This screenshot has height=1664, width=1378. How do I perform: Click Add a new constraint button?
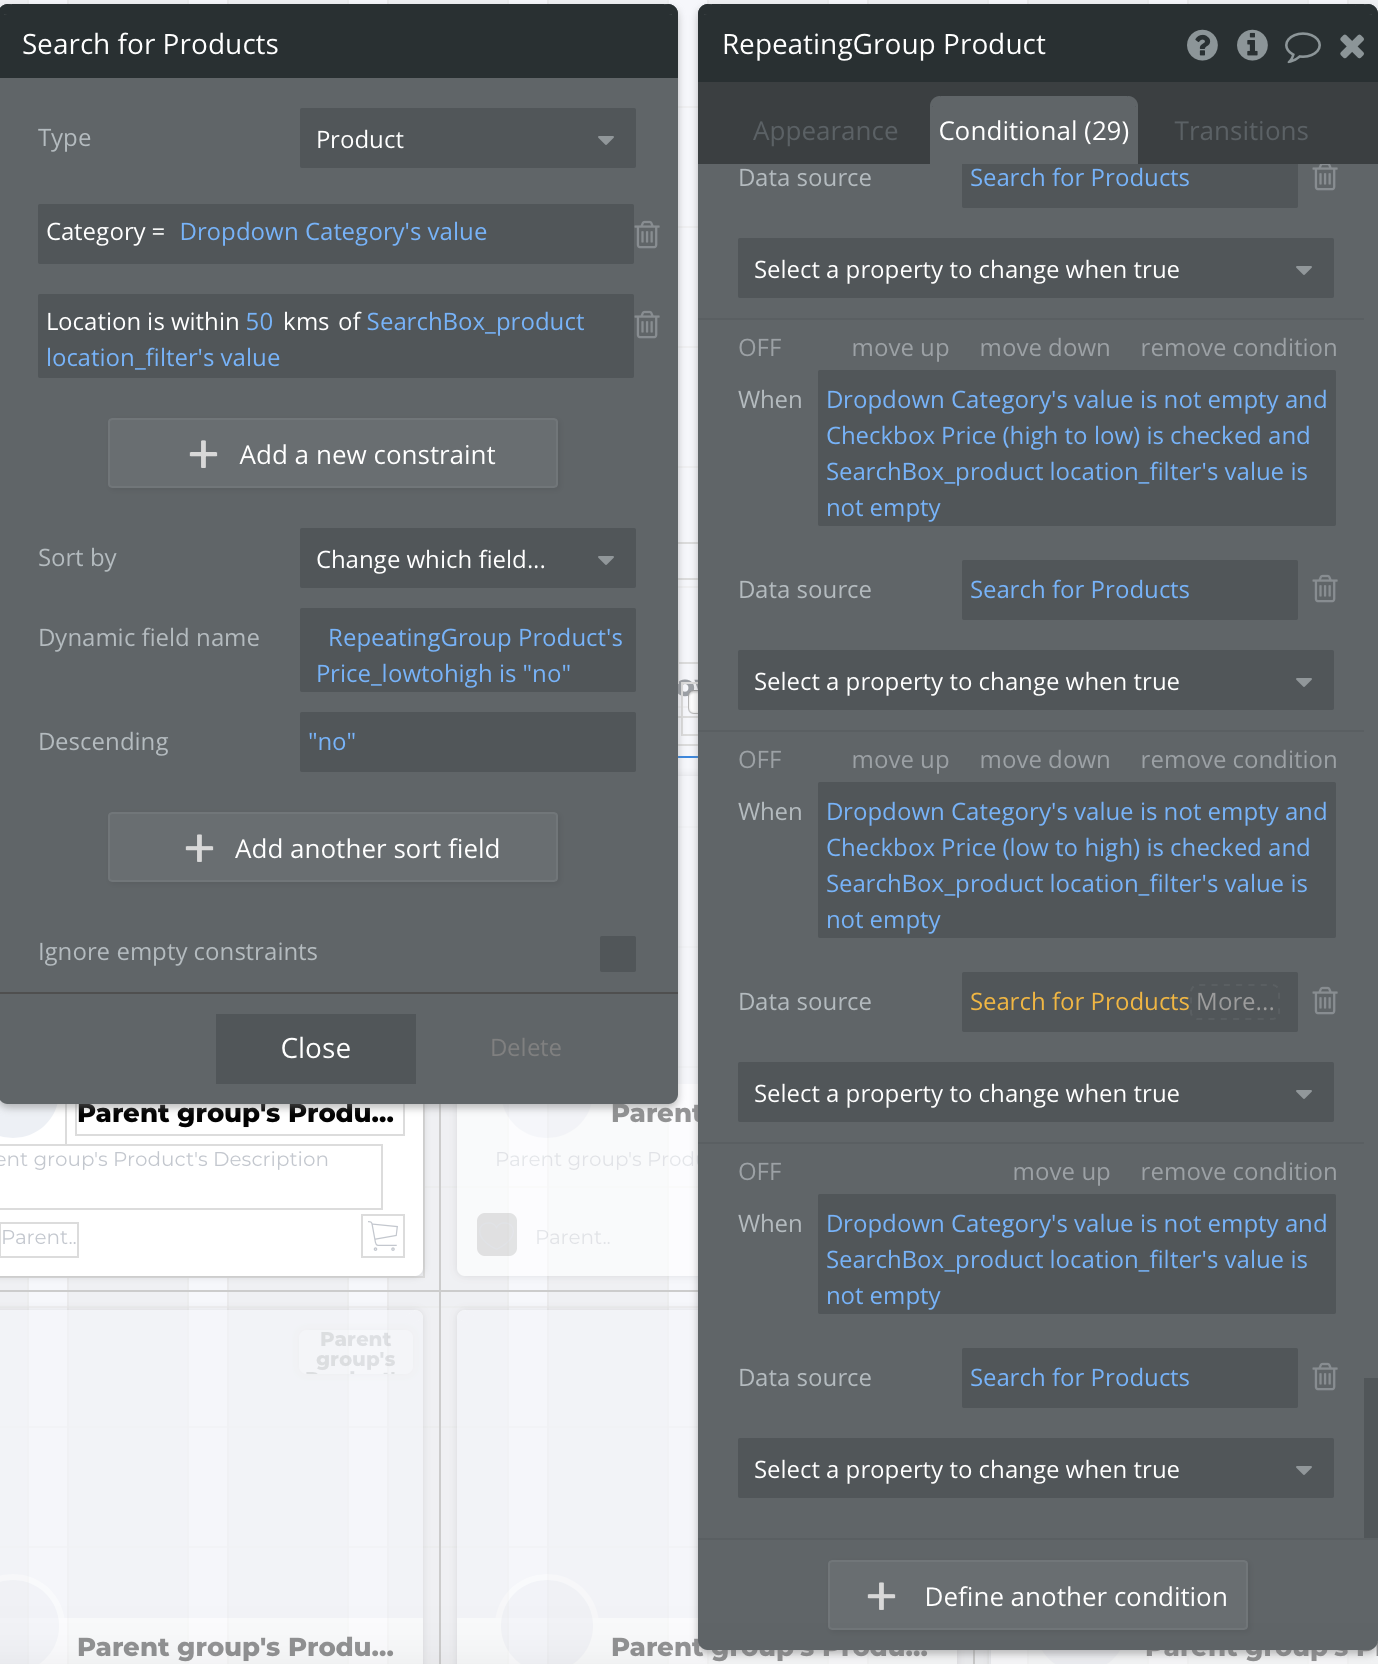[333, 454]
